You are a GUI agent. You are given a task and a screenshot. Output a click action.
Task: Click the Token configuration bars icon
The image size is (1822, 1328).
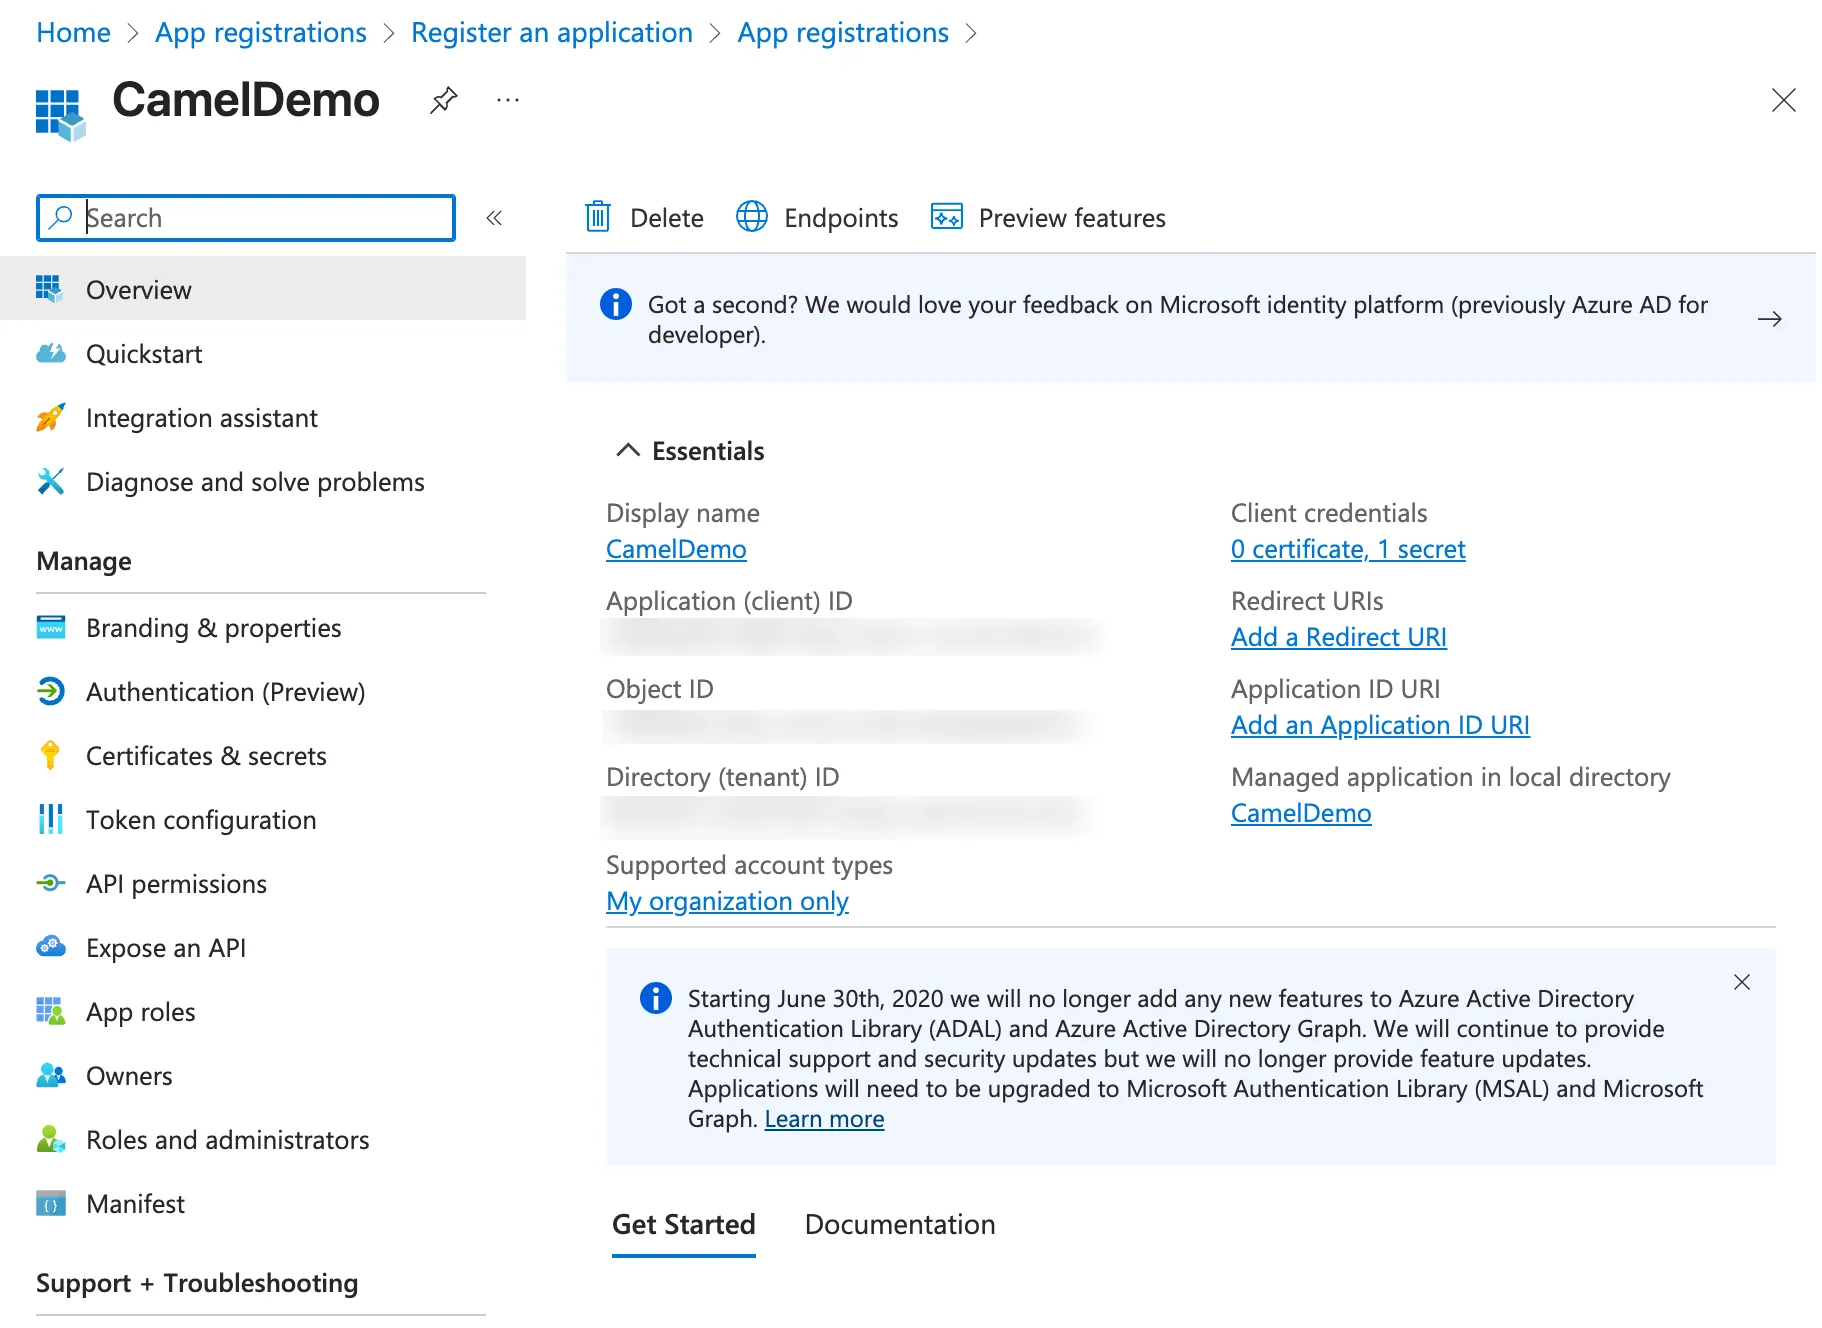point(50,819)
